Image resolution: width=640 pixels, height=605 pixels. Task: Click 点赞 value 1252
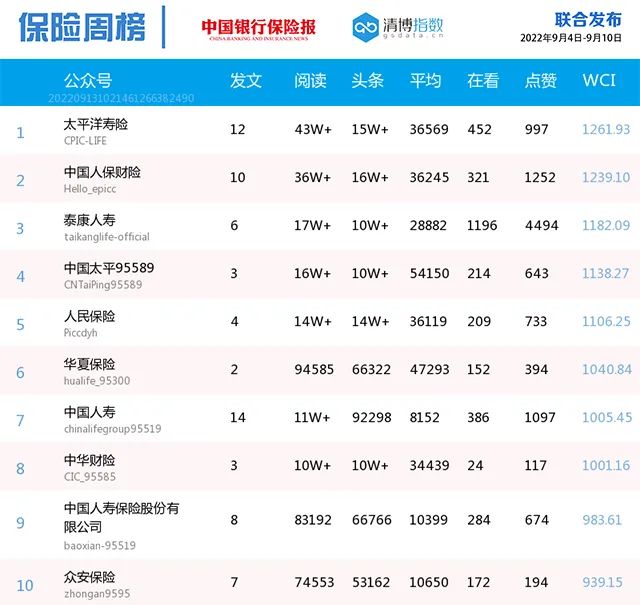(540, 178)
